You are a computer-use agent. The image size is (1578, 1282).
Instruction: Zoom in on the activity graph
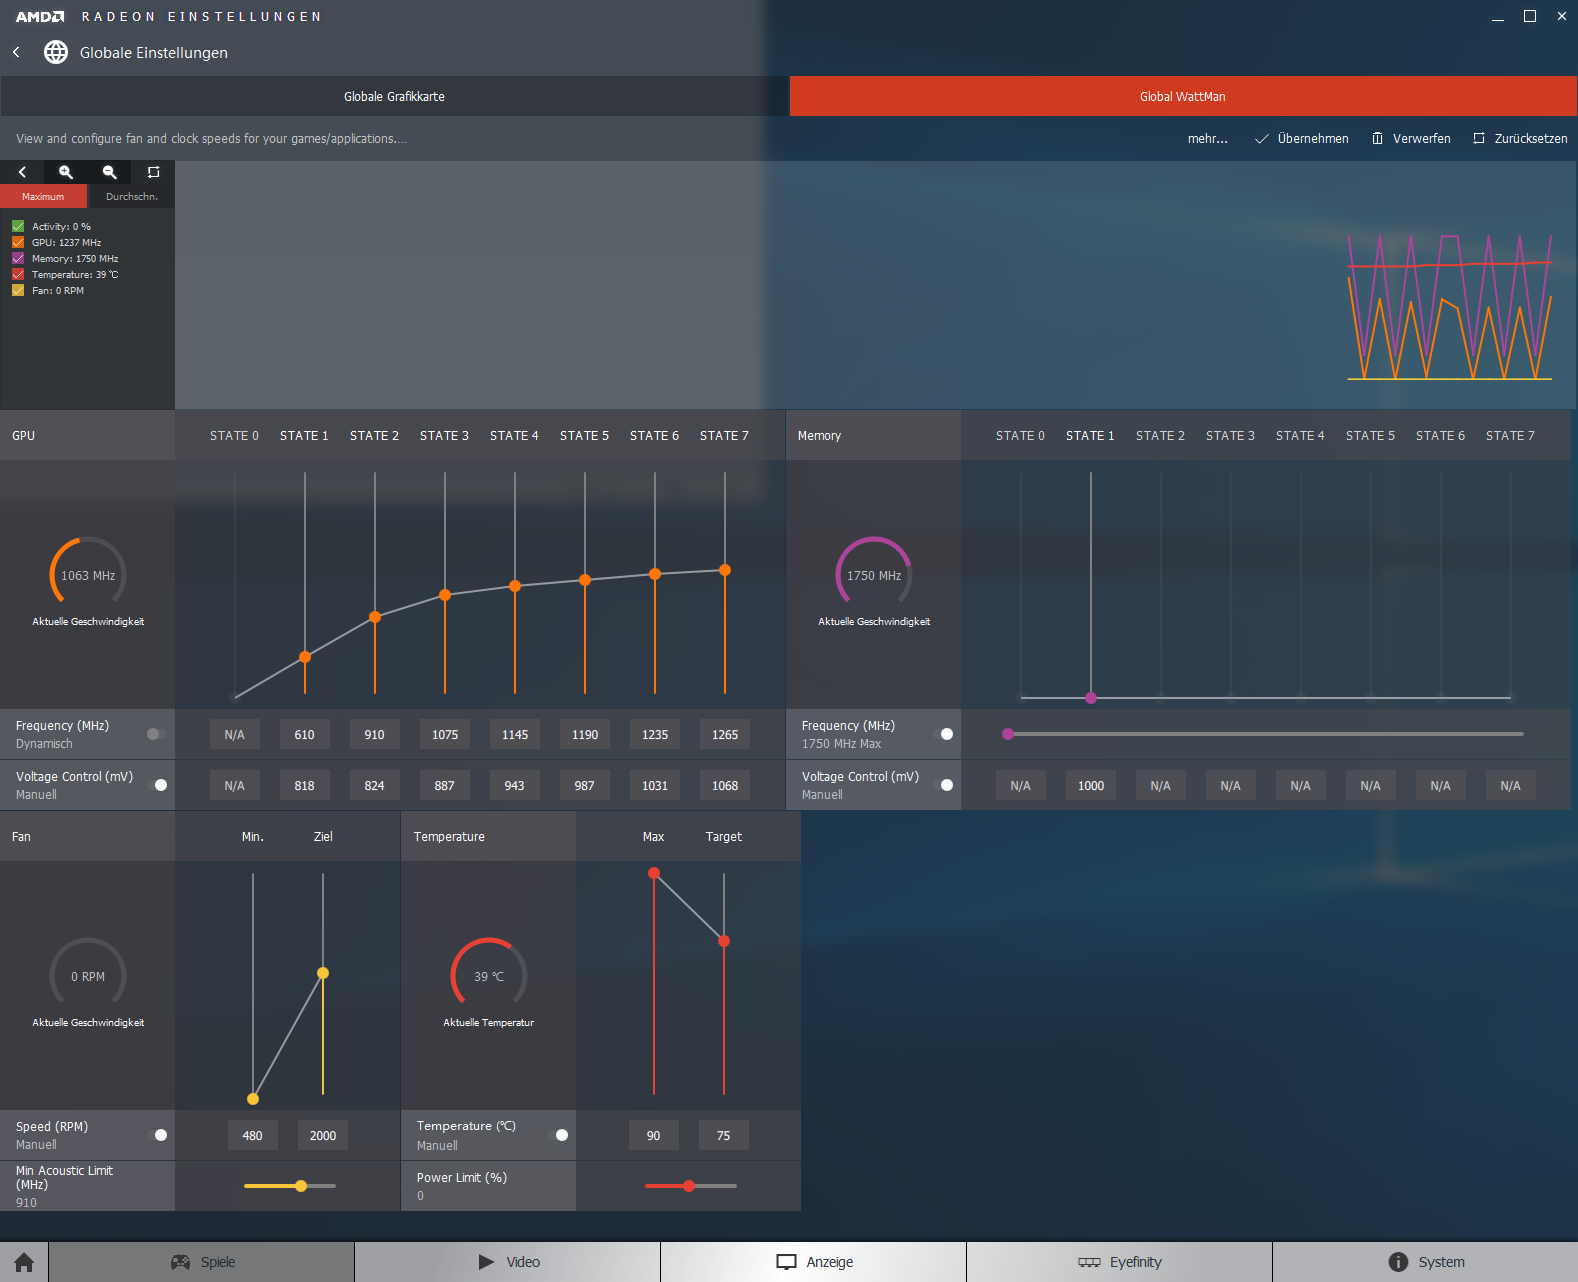tap(66, 172)
